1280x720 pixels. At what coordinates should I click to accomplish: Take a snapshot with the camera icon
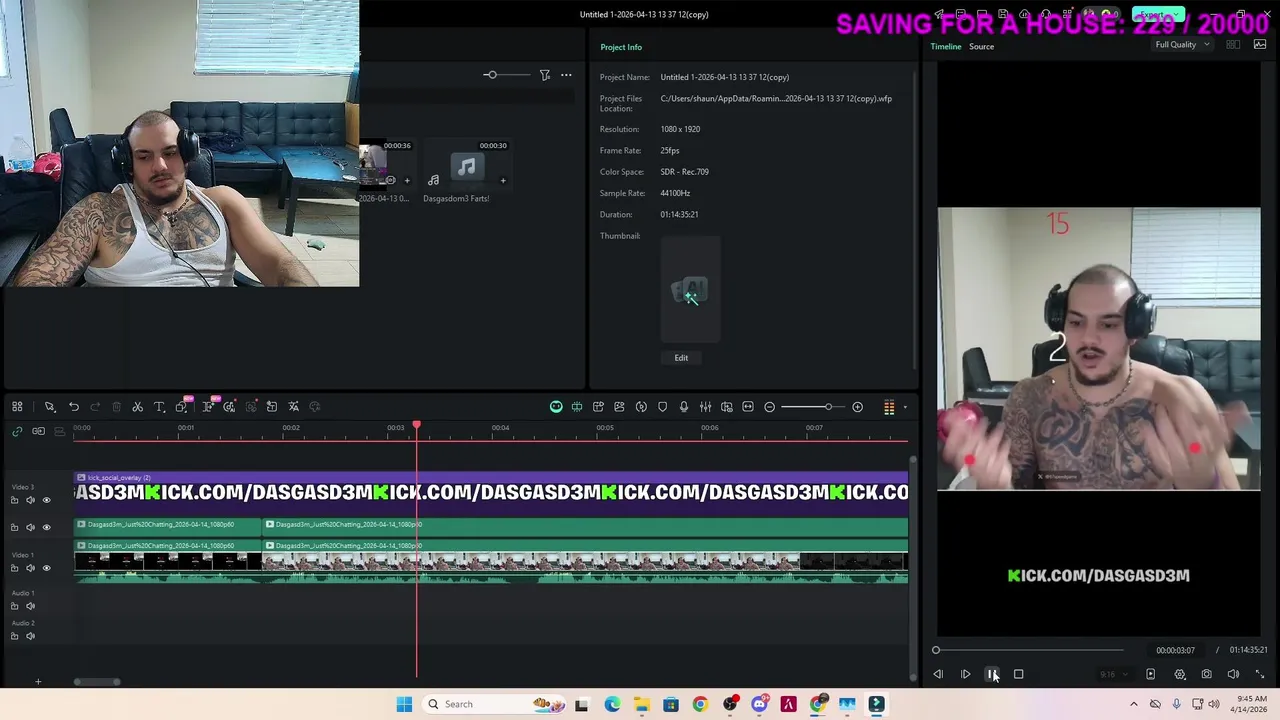(x=1206, y=674)
